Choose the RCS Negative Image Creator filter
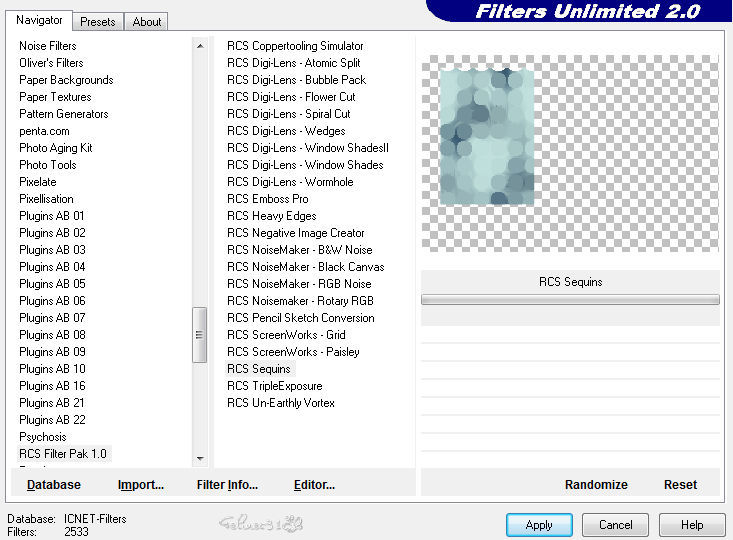The image size is (733, 540). point(295,233)
